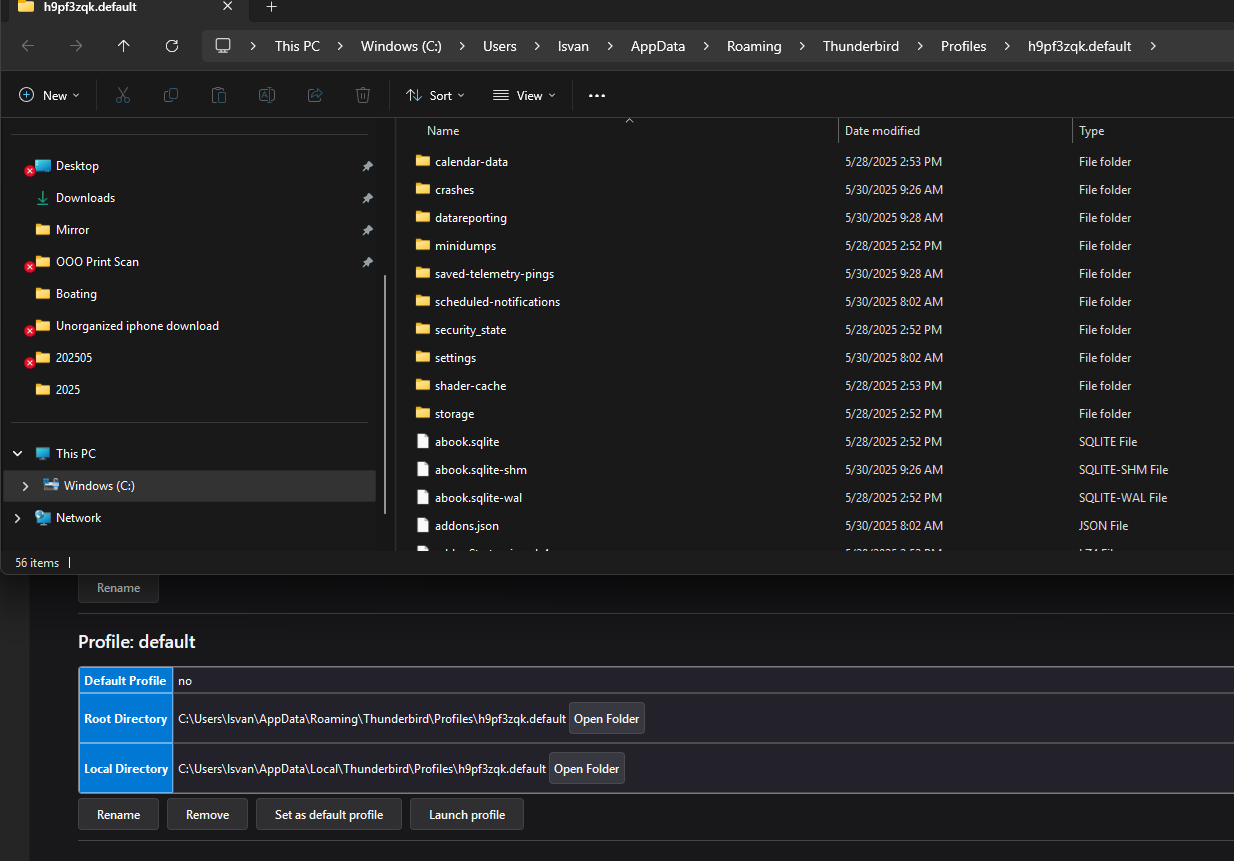Go back with the left arrow
This screenshot has height=861, width=1234.
tap(28, 46)
